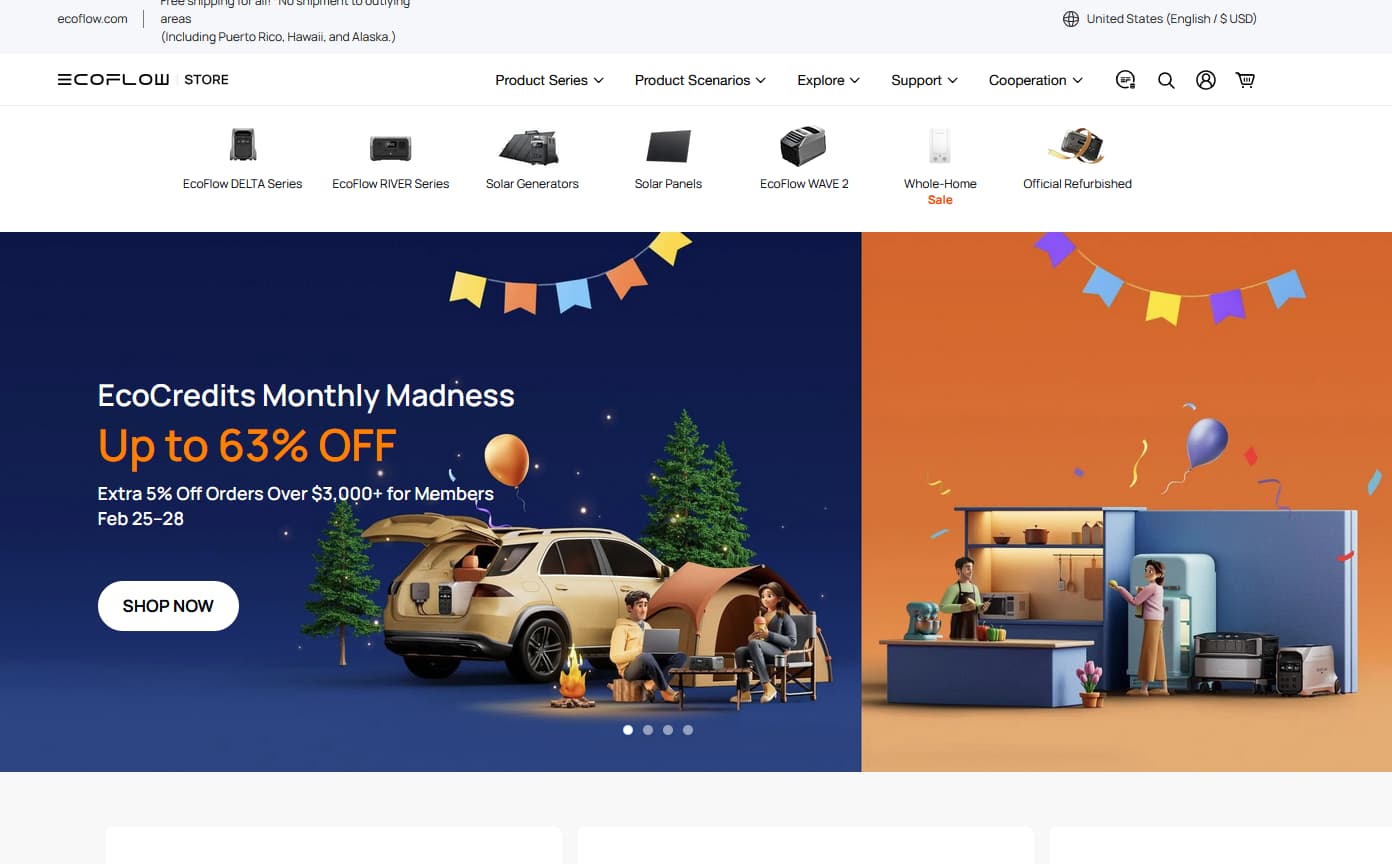Expand the Explore menu
This screenshot has width=1392, height=864.
coord(829,80)
